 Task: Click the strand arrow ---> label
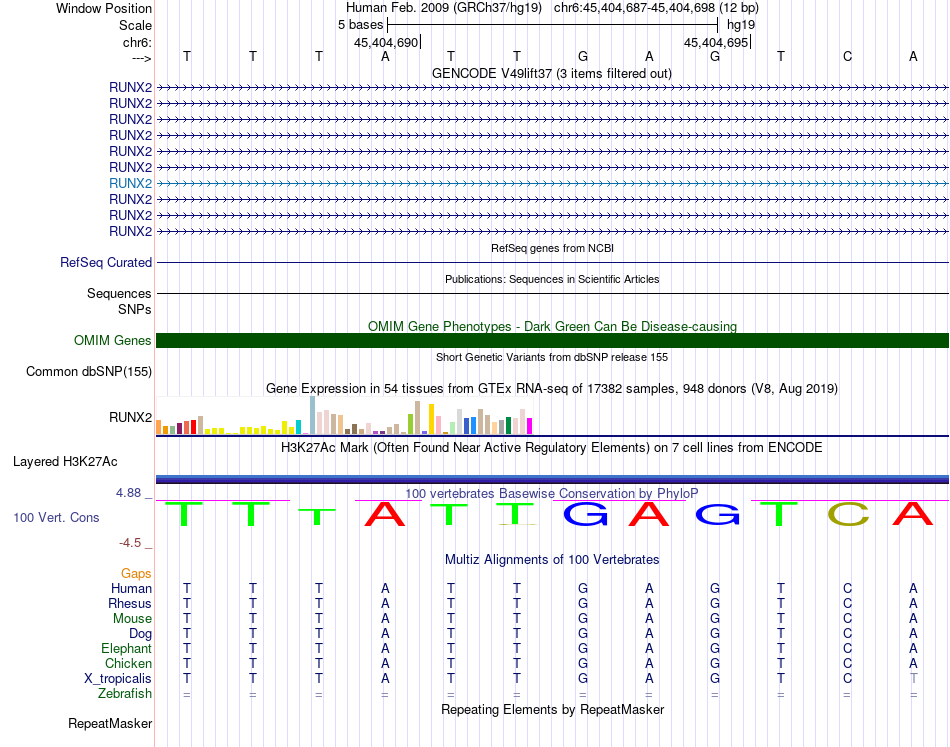click(142, 58)
